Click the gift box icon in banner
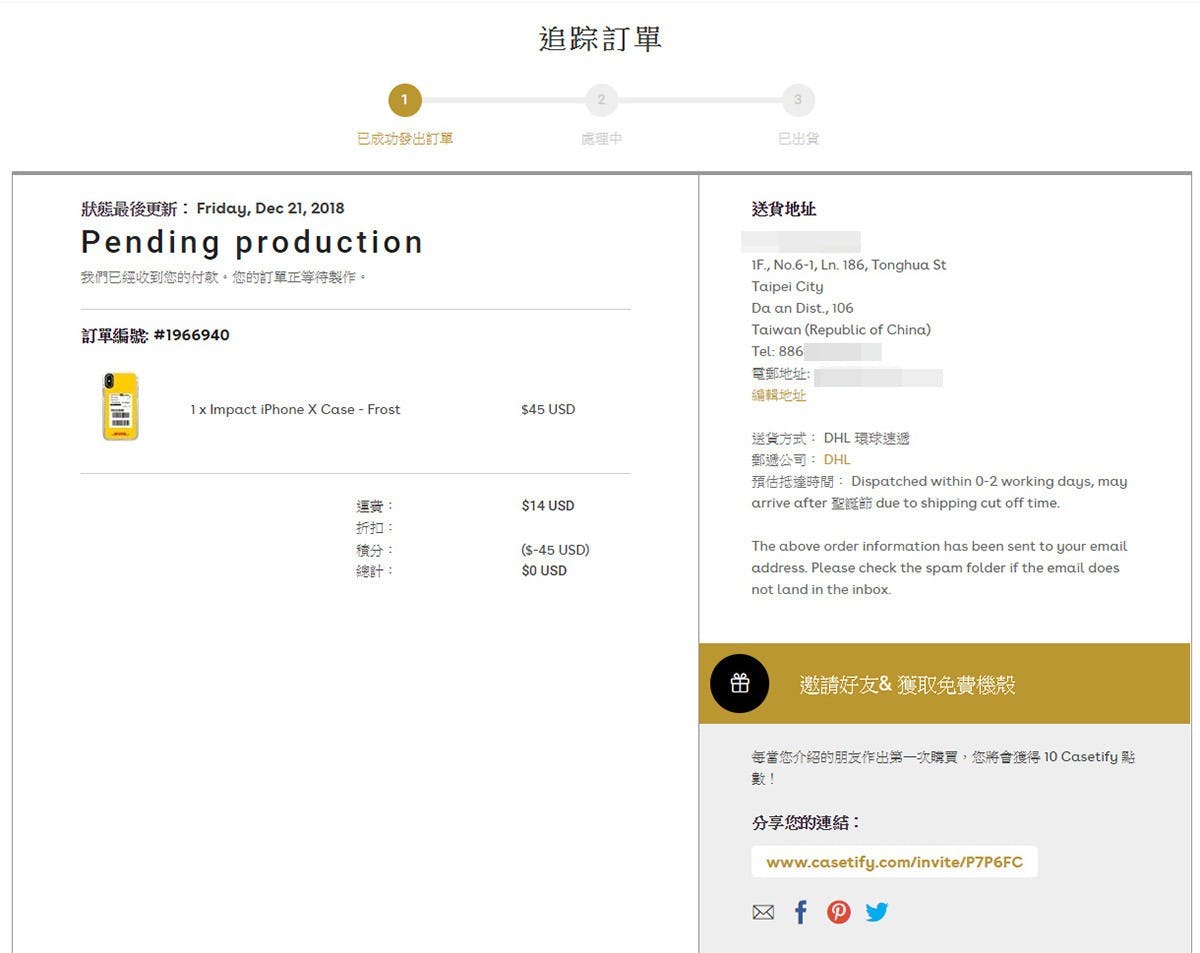 (x=739, y=684)
